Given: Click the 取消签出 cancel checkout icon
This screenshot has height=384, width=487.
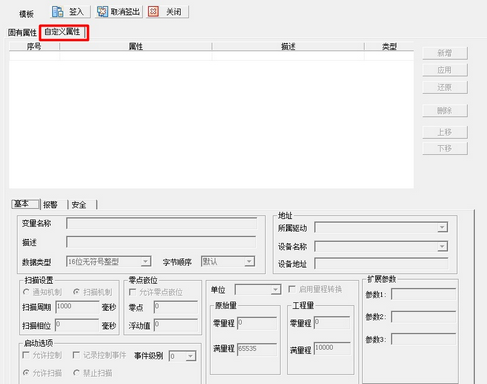Looking at the screenshot, I should (102, 12).
